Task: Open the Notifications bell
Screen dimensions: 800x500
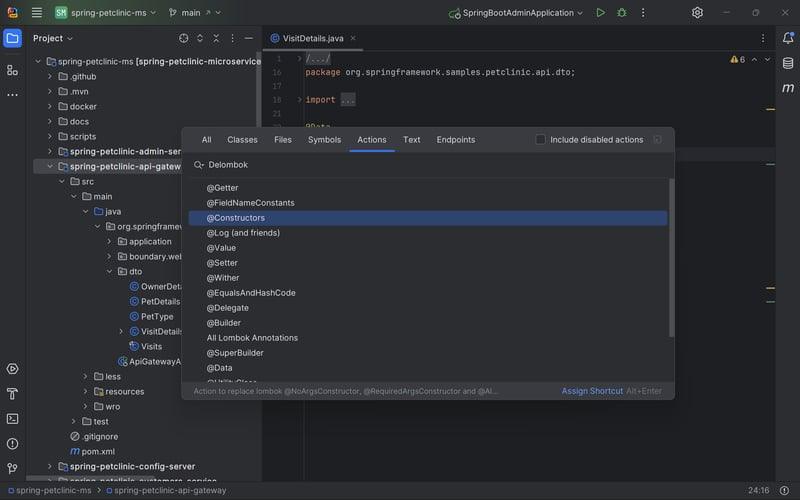Action: 788,38
